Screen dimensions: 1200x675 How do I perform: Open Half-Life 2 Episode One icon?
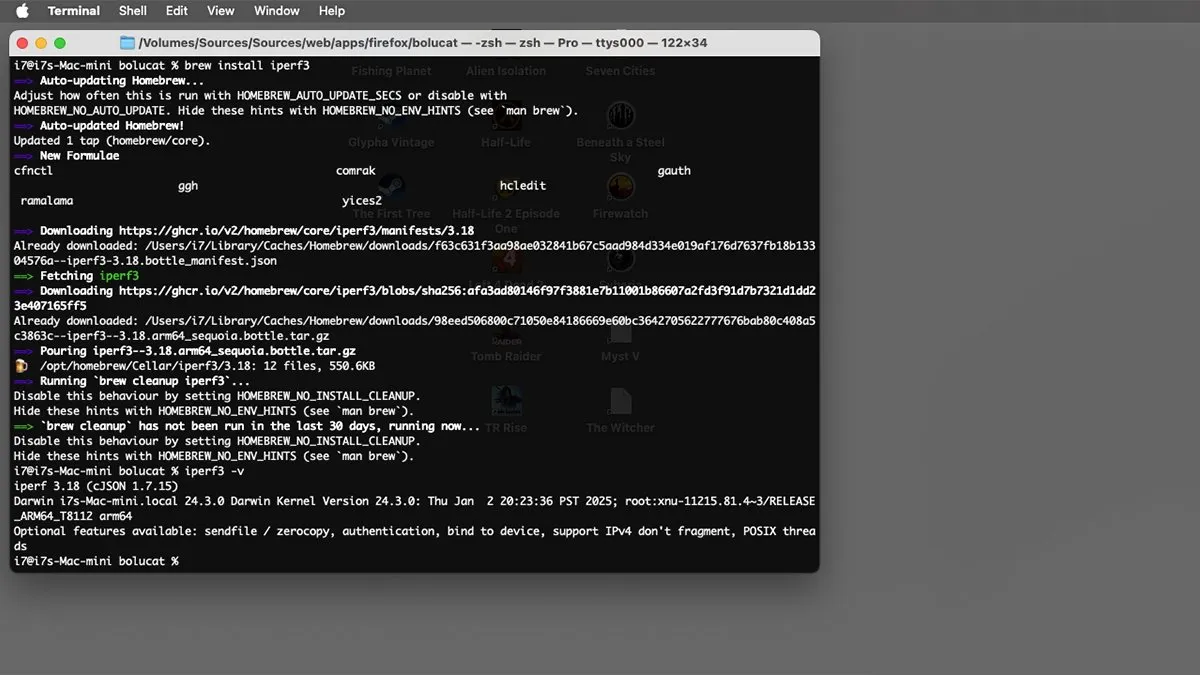(x=505, y=190)
